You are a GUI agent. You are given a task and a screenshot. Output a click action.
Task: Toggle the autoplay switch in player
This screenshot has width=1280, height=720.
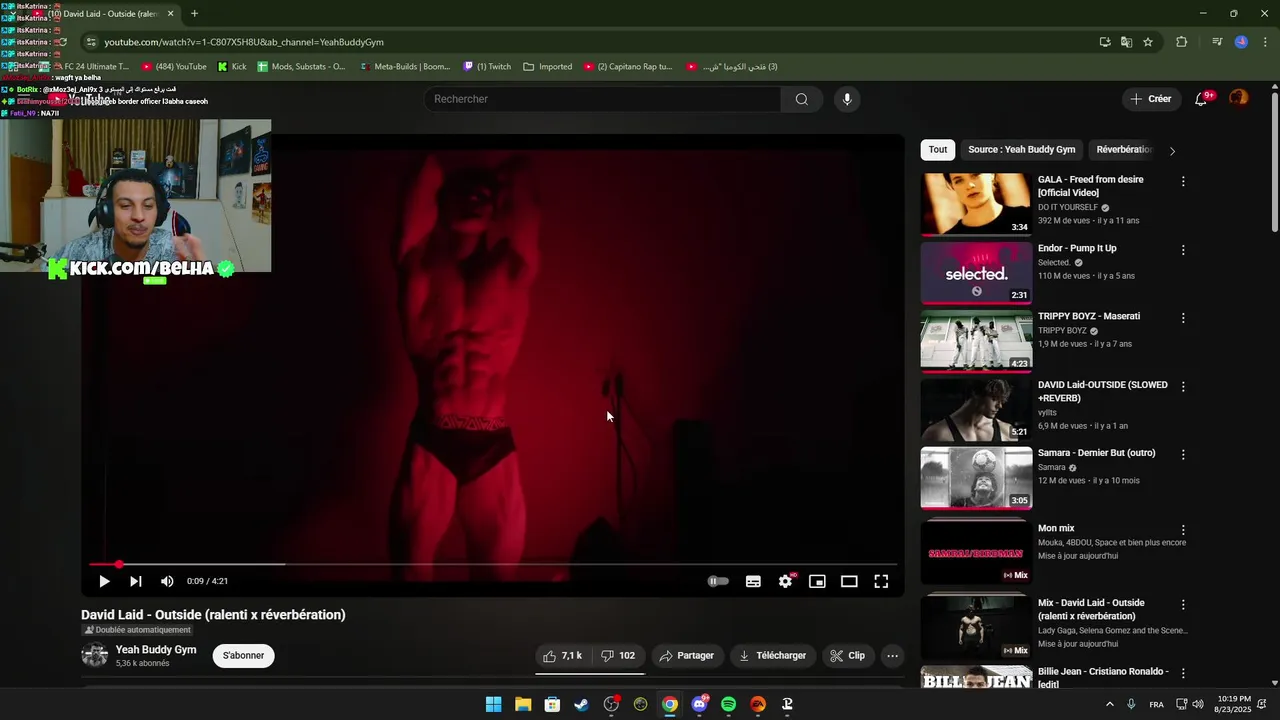pos(718,581)
